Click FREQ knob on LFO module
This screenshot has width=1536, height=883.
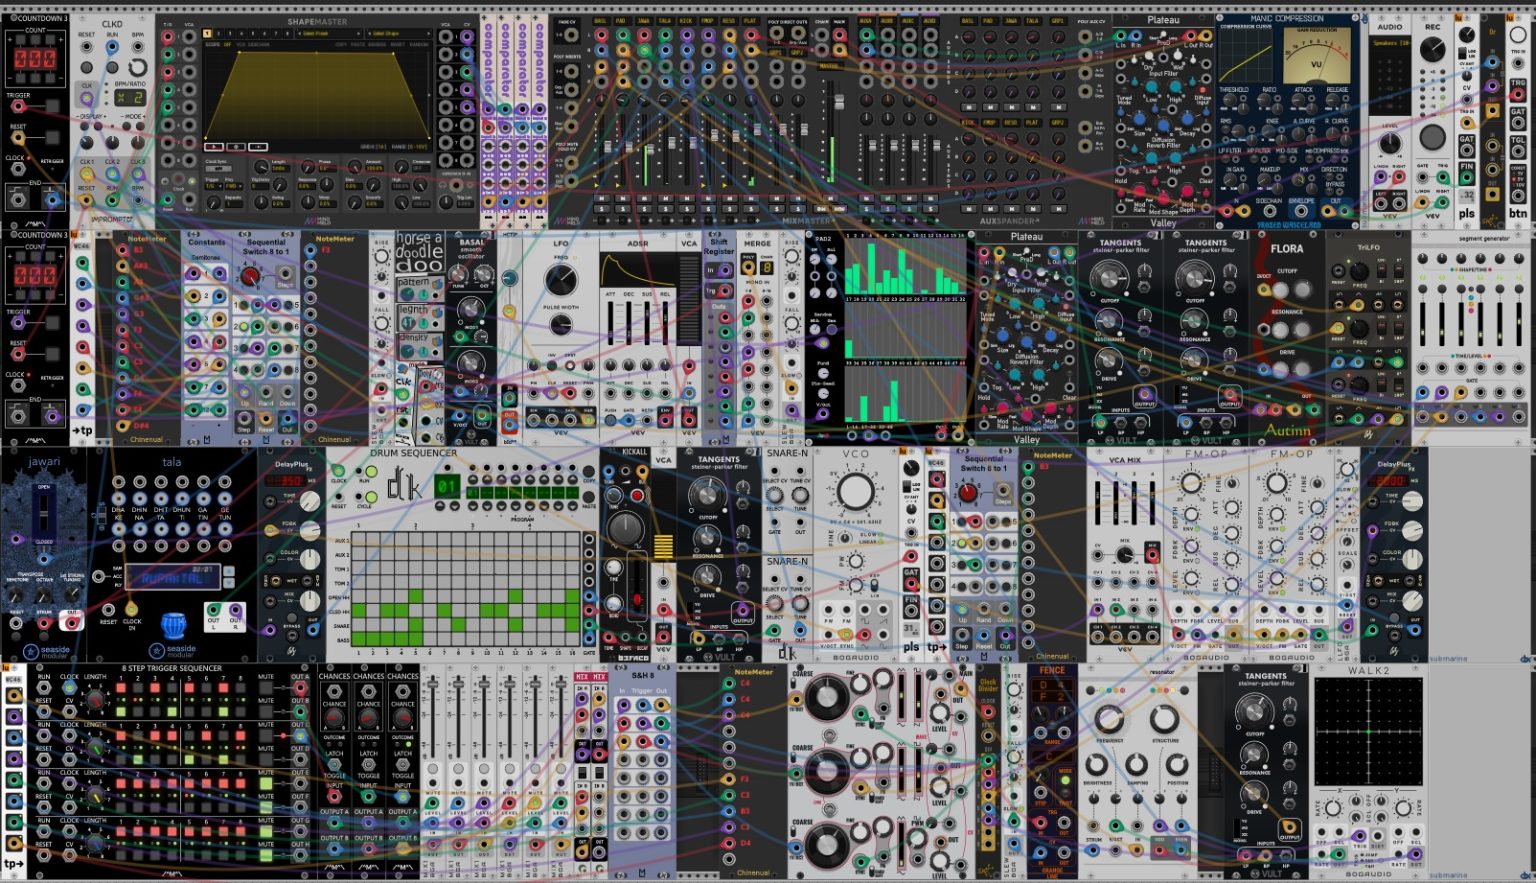coord(561,279)
